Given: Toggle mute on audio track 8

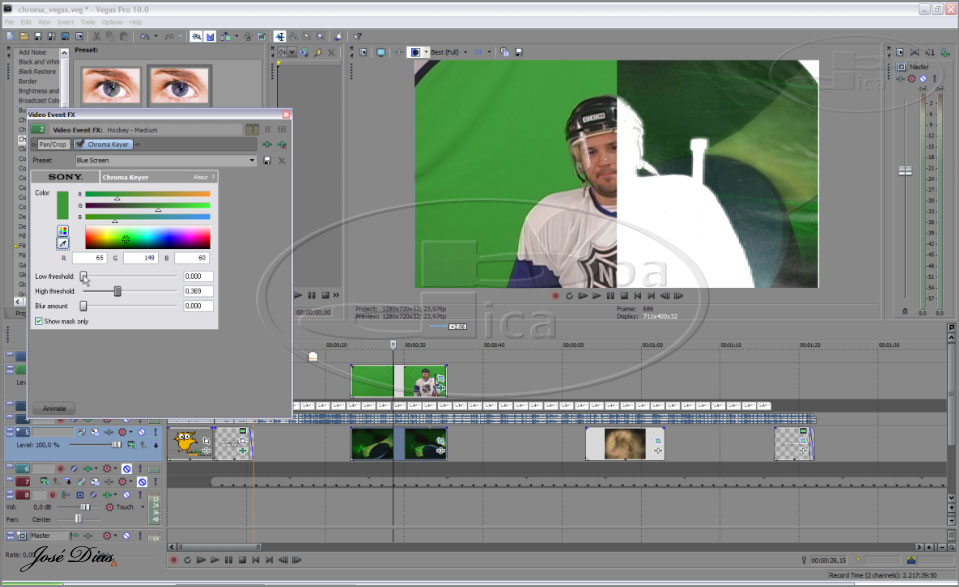Looking at the screenshot, I should 127,495.
